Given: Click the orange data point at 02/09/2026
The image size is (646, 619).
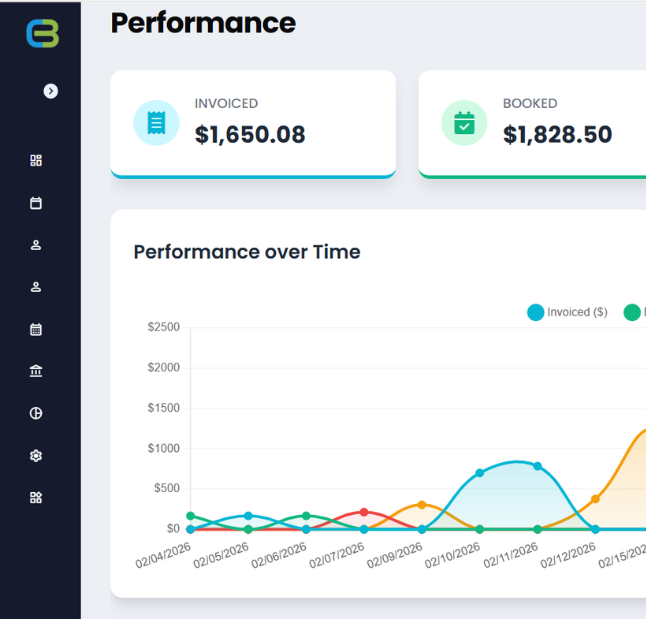Looking at the screenshot, I should [x=422, y=505].
